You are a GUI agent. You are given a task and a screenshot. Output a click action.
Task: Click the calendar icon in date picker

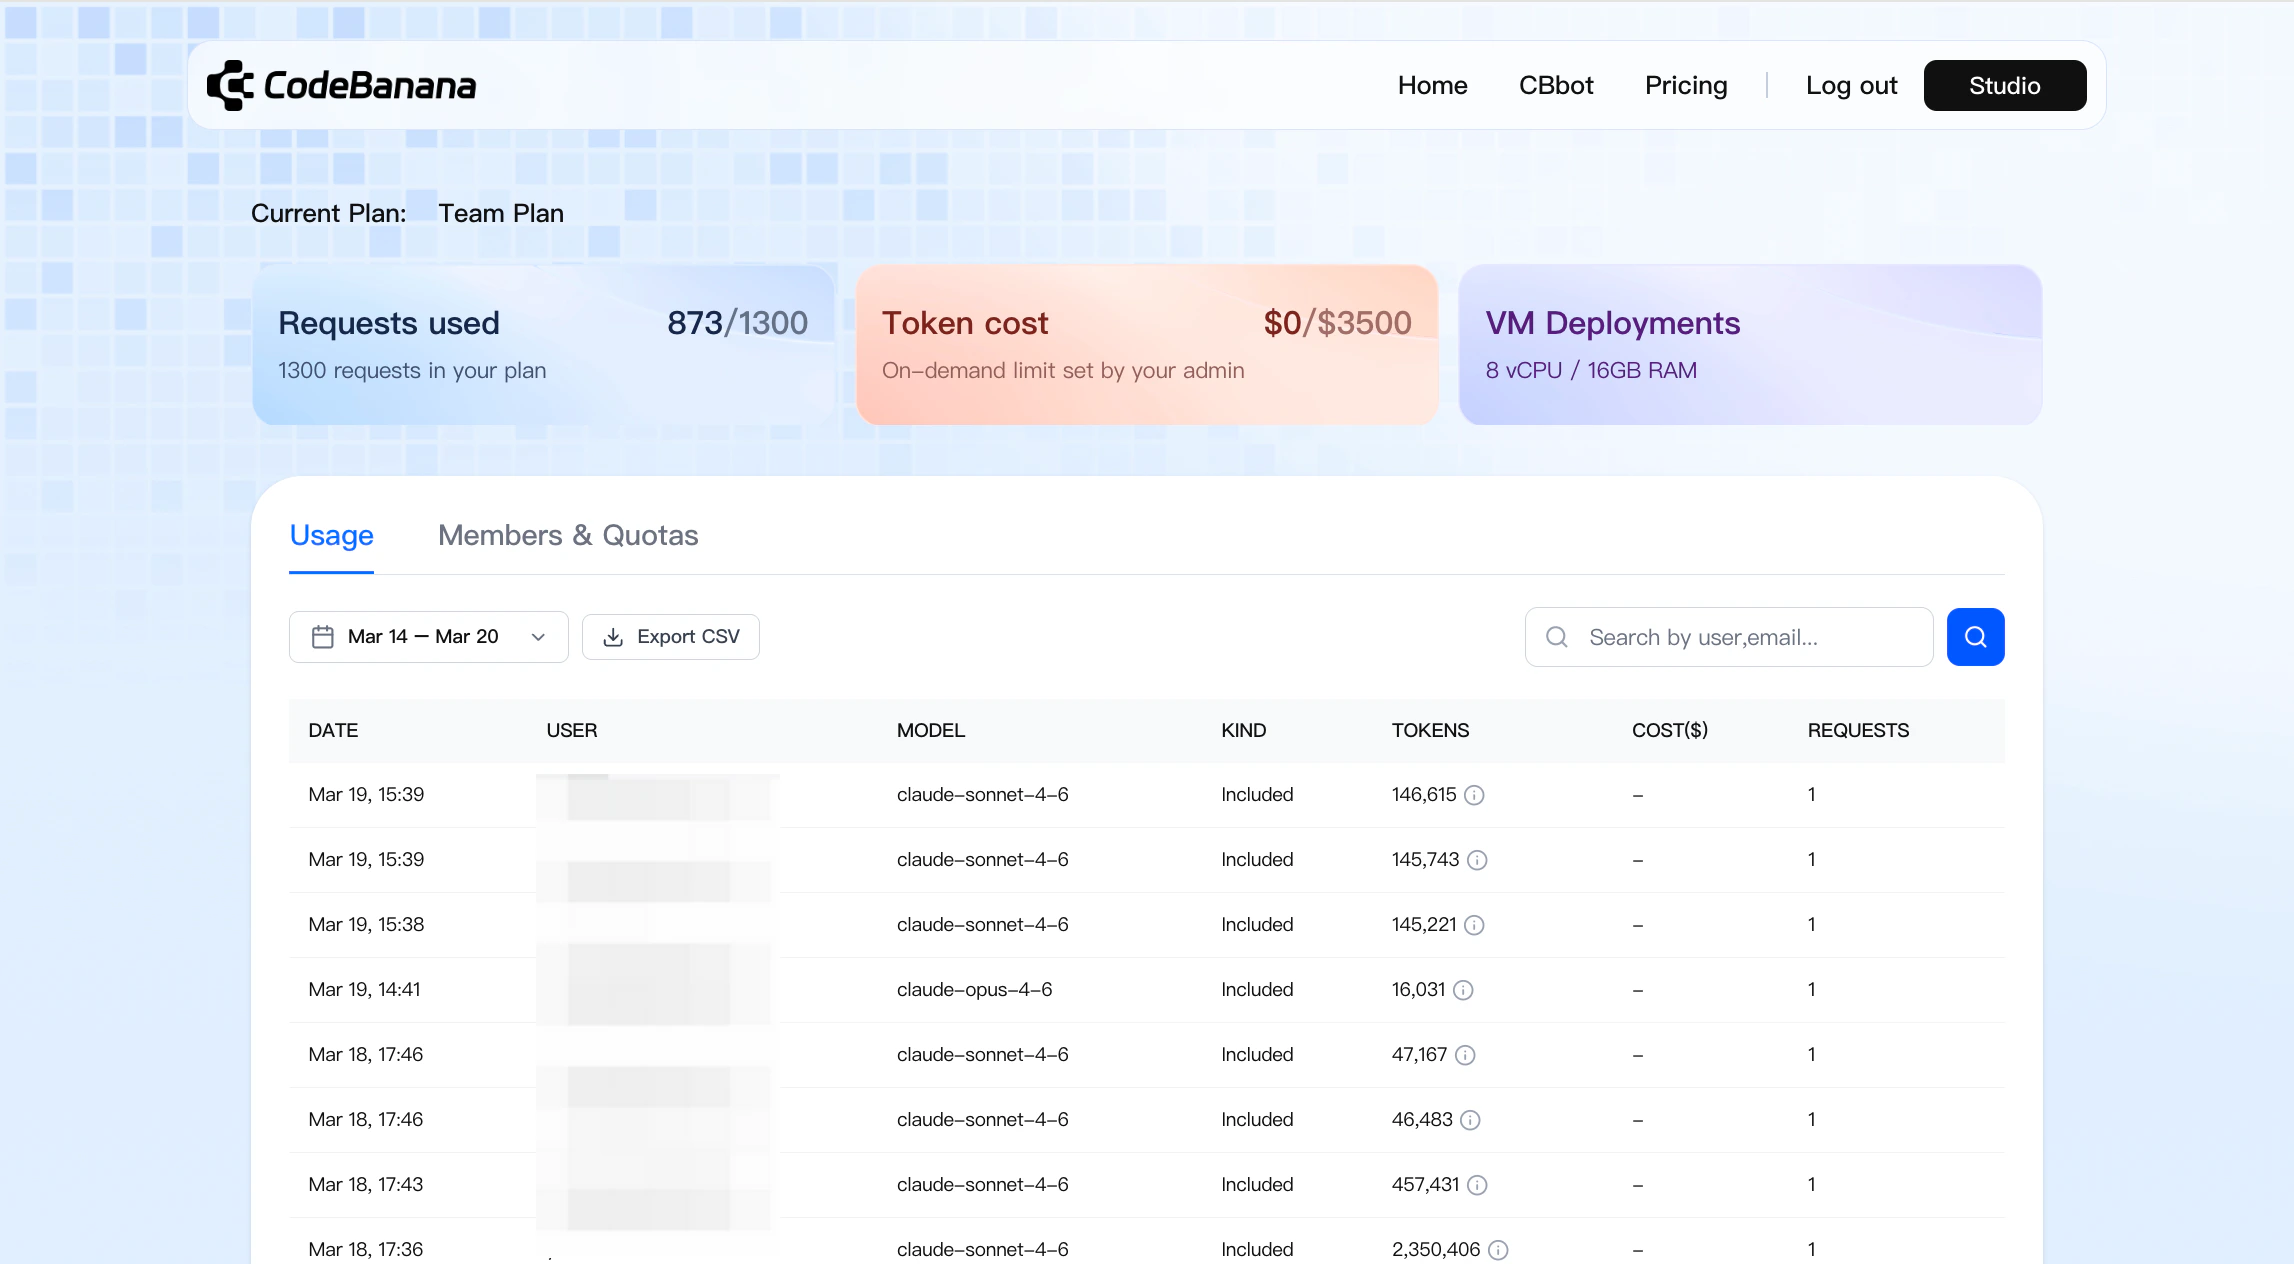click(x=322, y=637)
